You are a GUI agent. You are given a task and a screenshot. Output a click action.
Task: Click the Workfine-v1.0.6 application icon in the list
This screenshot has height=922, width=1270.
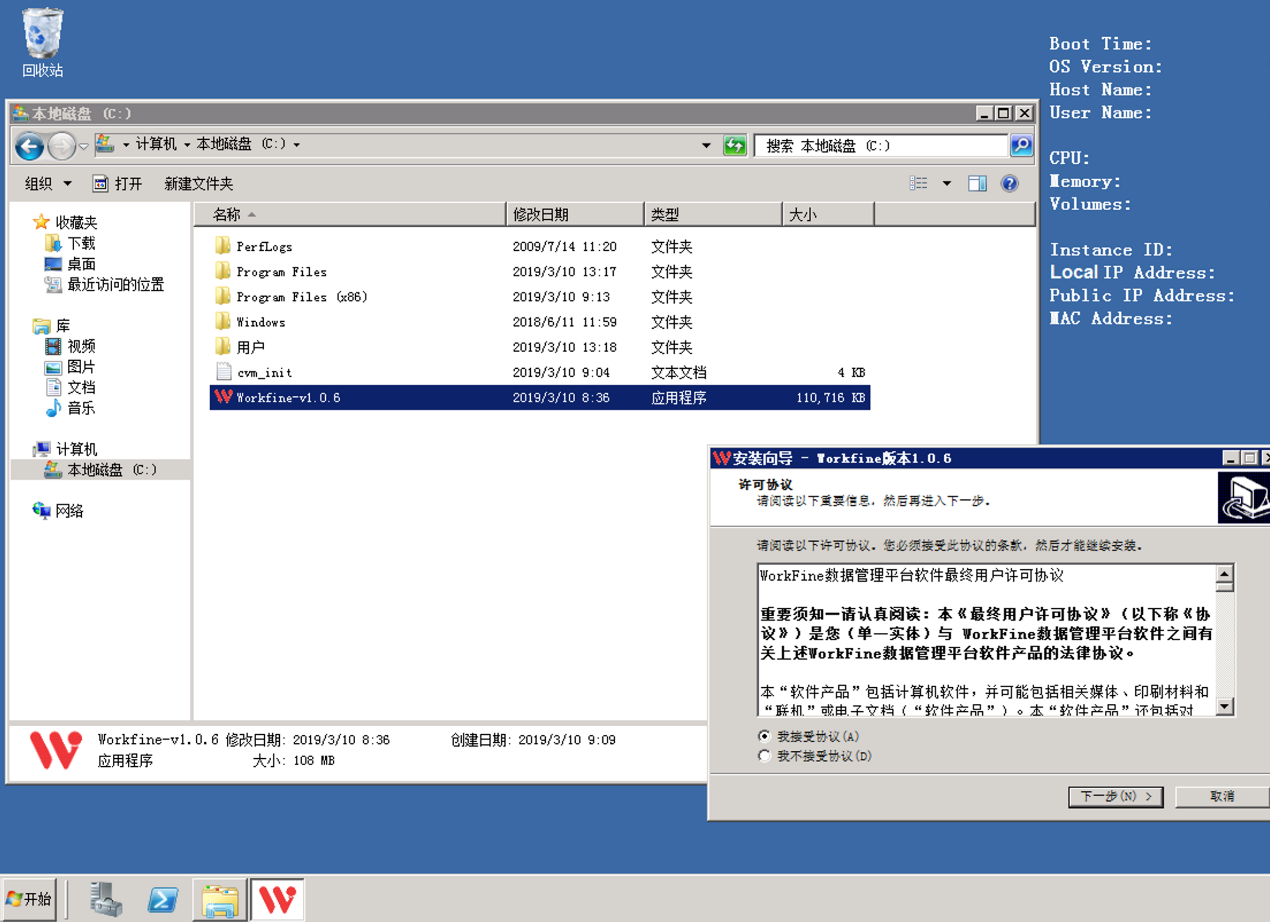tap(223, 397)
